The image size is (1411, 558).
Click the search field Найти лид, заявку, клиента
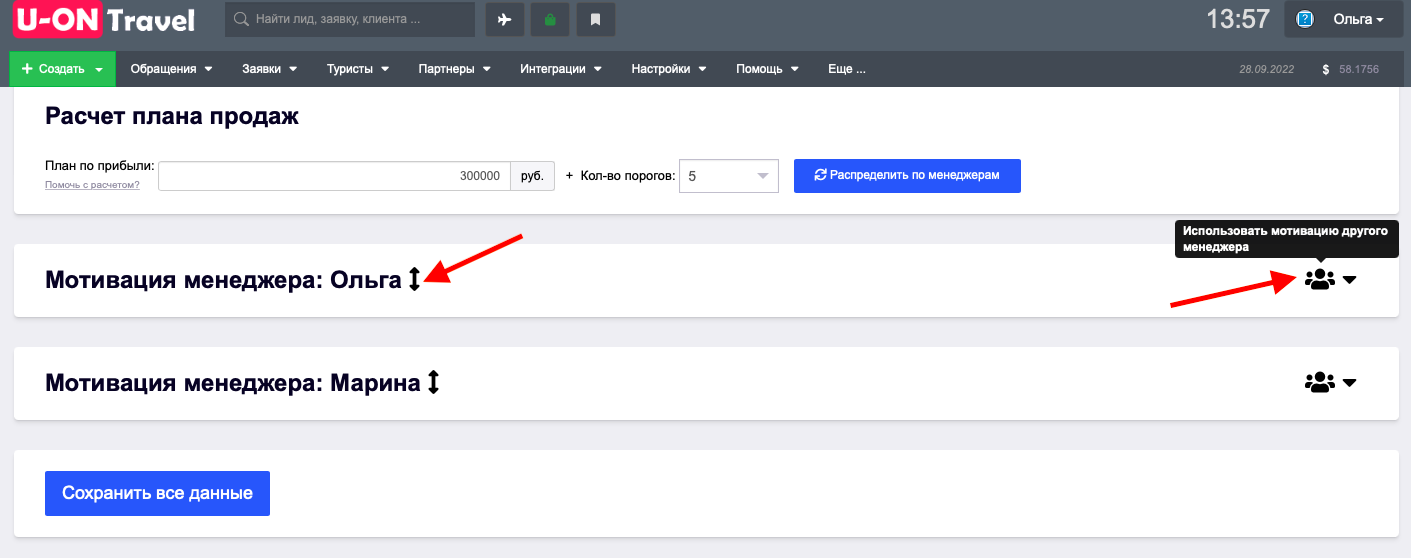350,19
